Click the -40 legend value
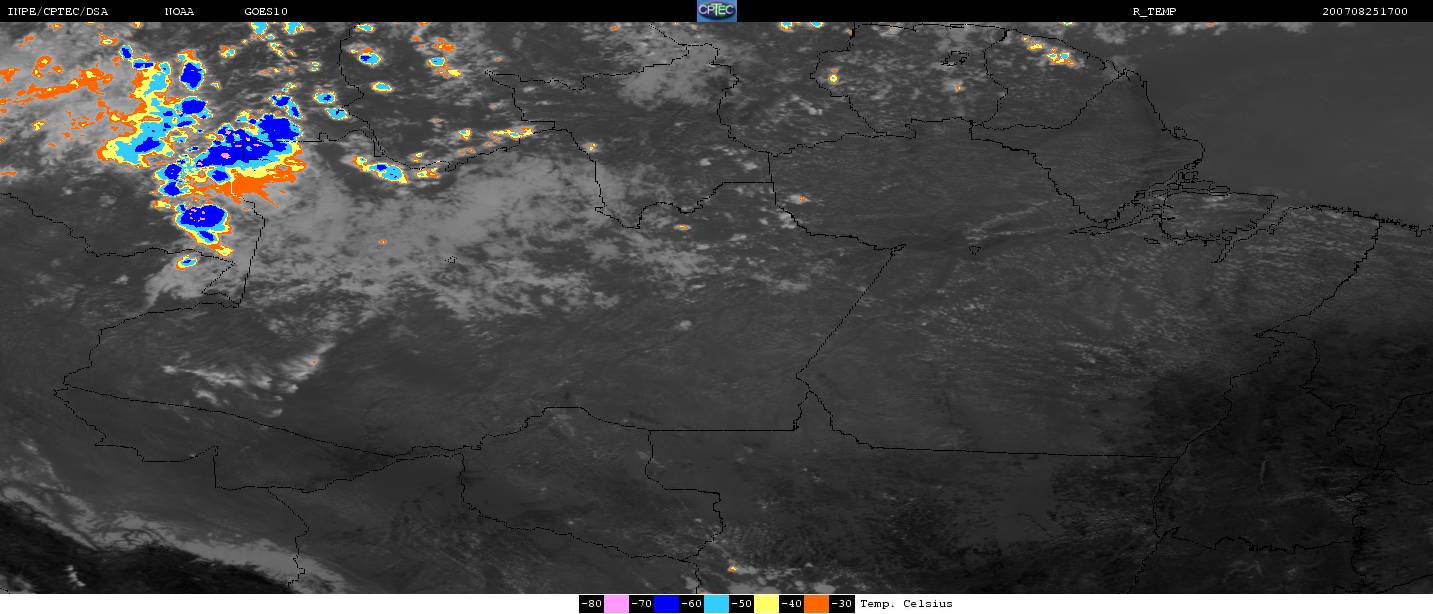Viewport: 1433px width, 614px height. (x=791, y=604)
